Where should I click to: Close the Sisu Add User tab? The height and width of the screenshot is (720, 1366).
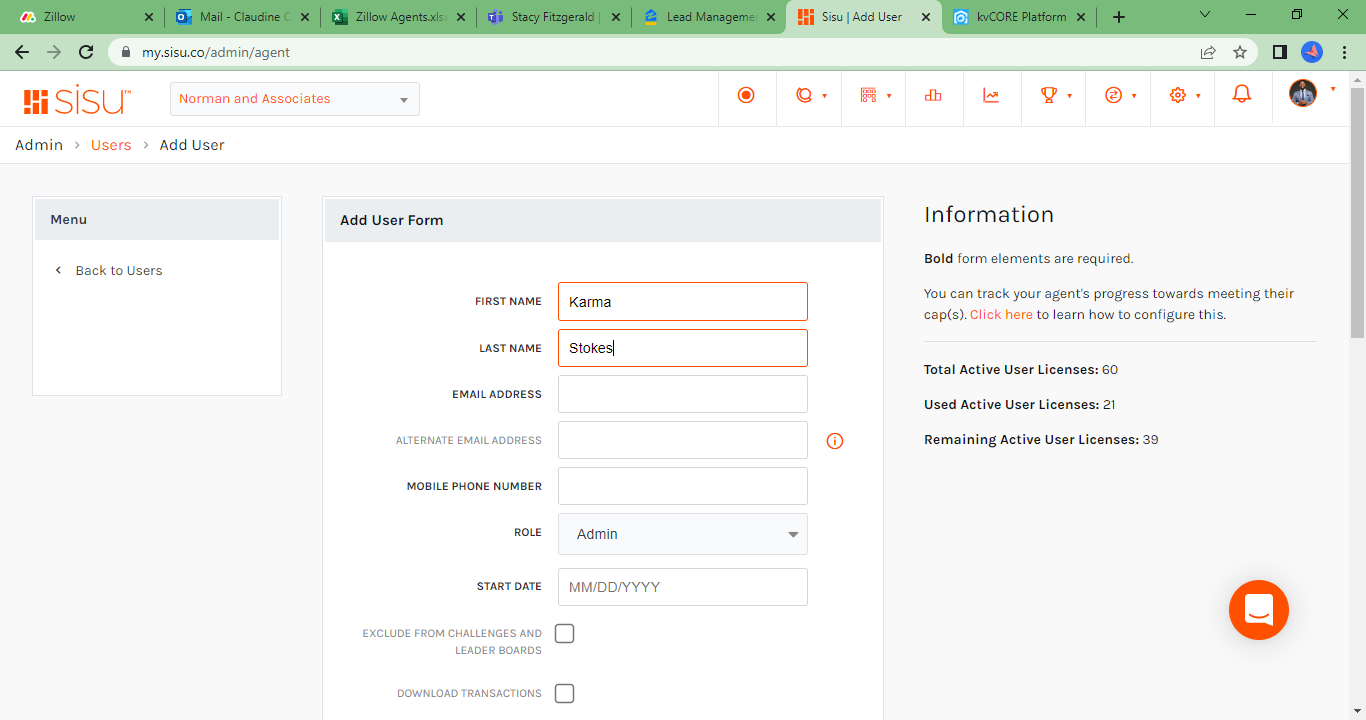tap(925, 17)
